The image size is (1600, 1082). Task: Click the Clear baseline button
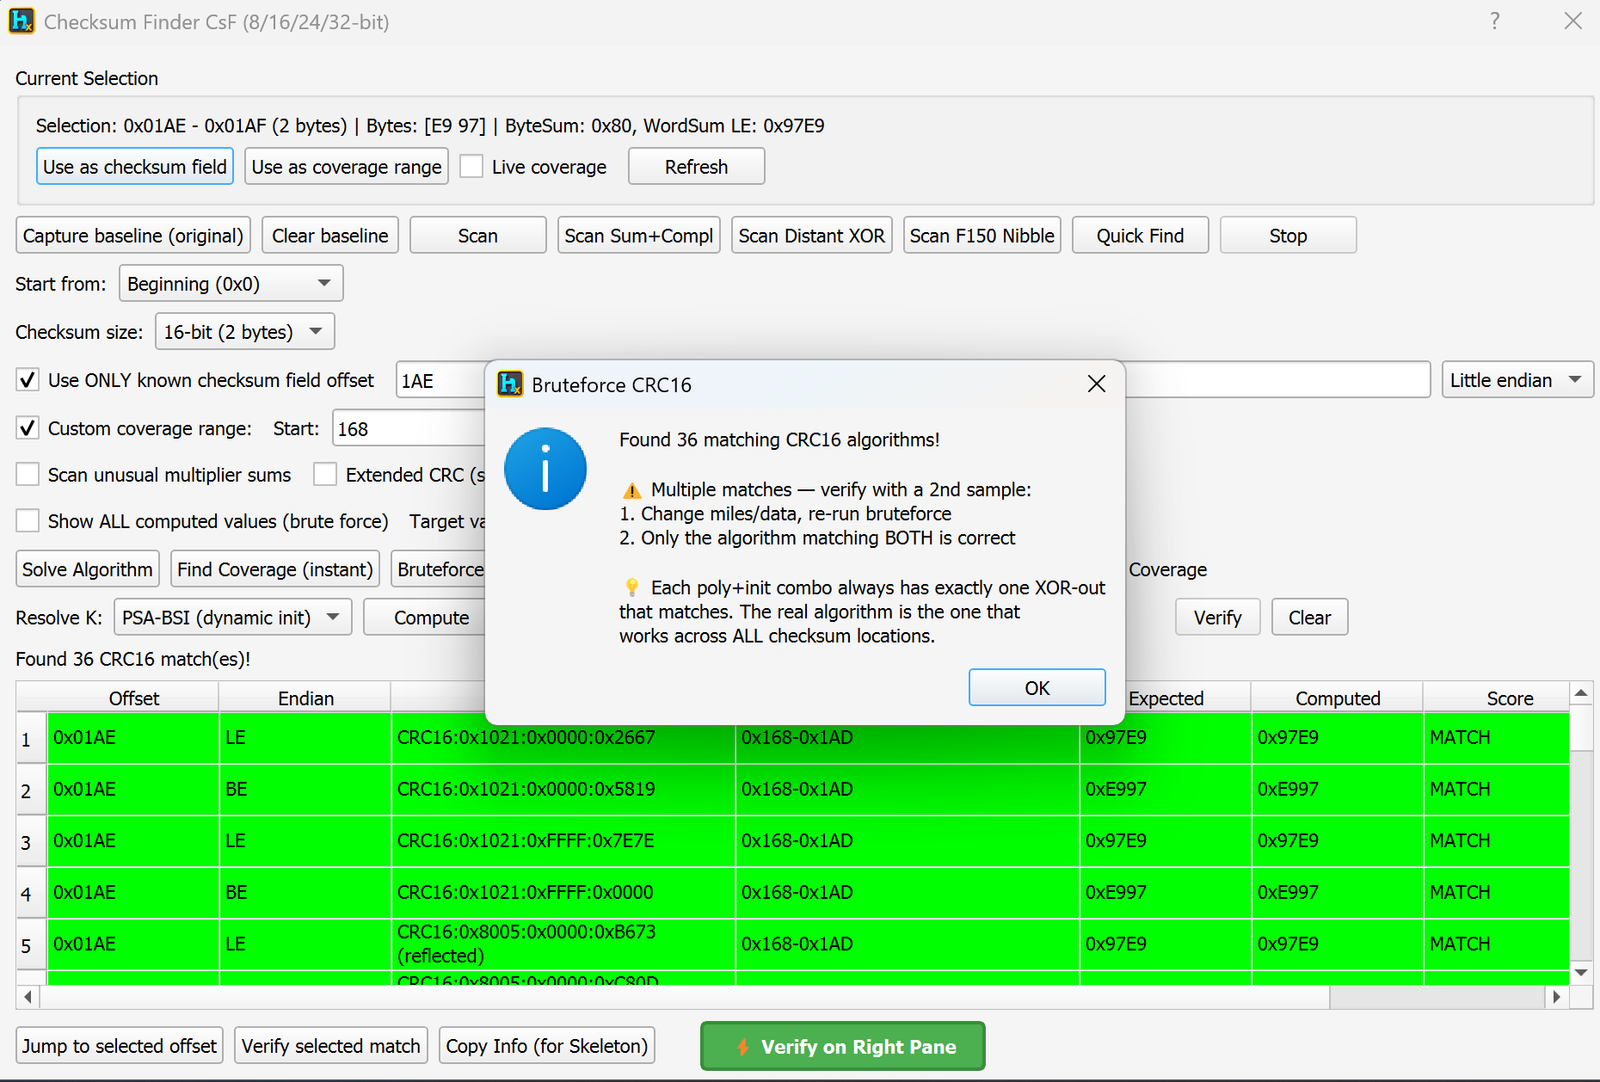pos(330,236)
